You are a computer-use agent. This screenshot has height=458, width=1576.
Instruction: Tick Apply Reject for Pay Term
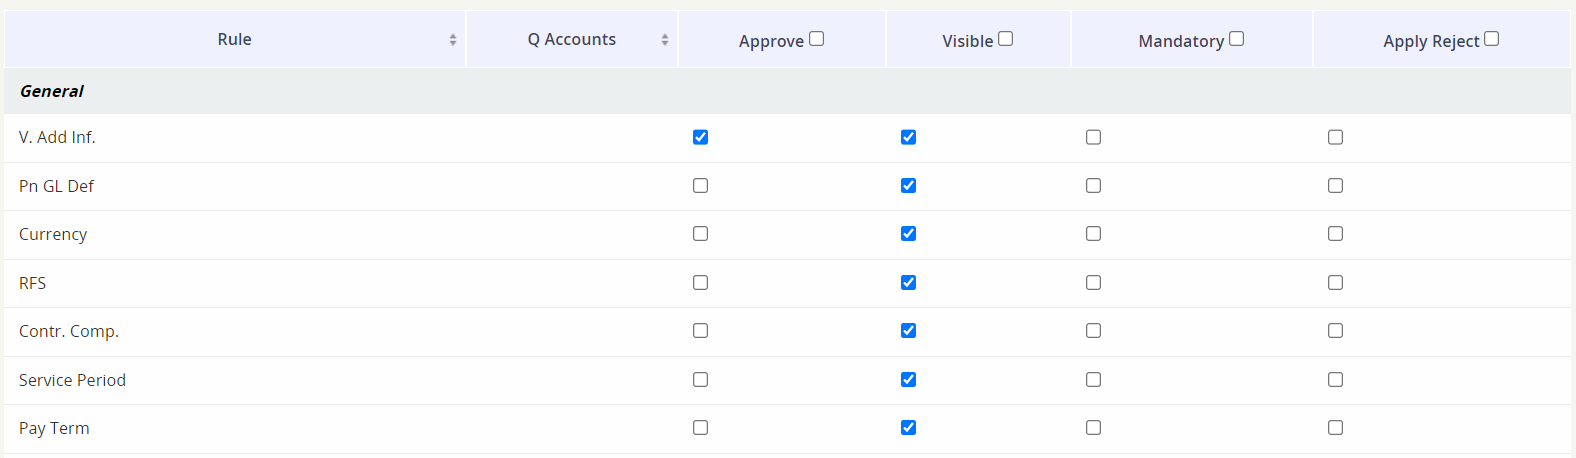point(1335,428)
